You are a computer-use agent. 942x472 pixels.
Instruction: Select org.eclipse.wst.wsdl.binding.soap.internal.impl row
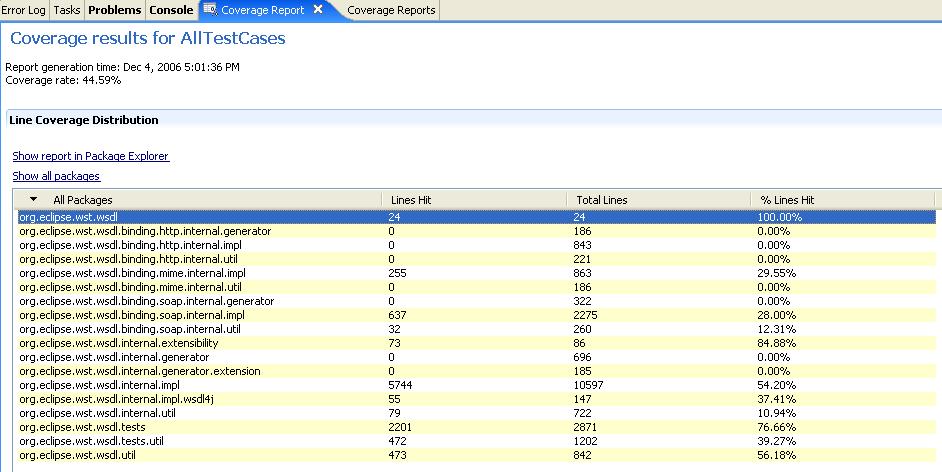[x=131, y=315]
